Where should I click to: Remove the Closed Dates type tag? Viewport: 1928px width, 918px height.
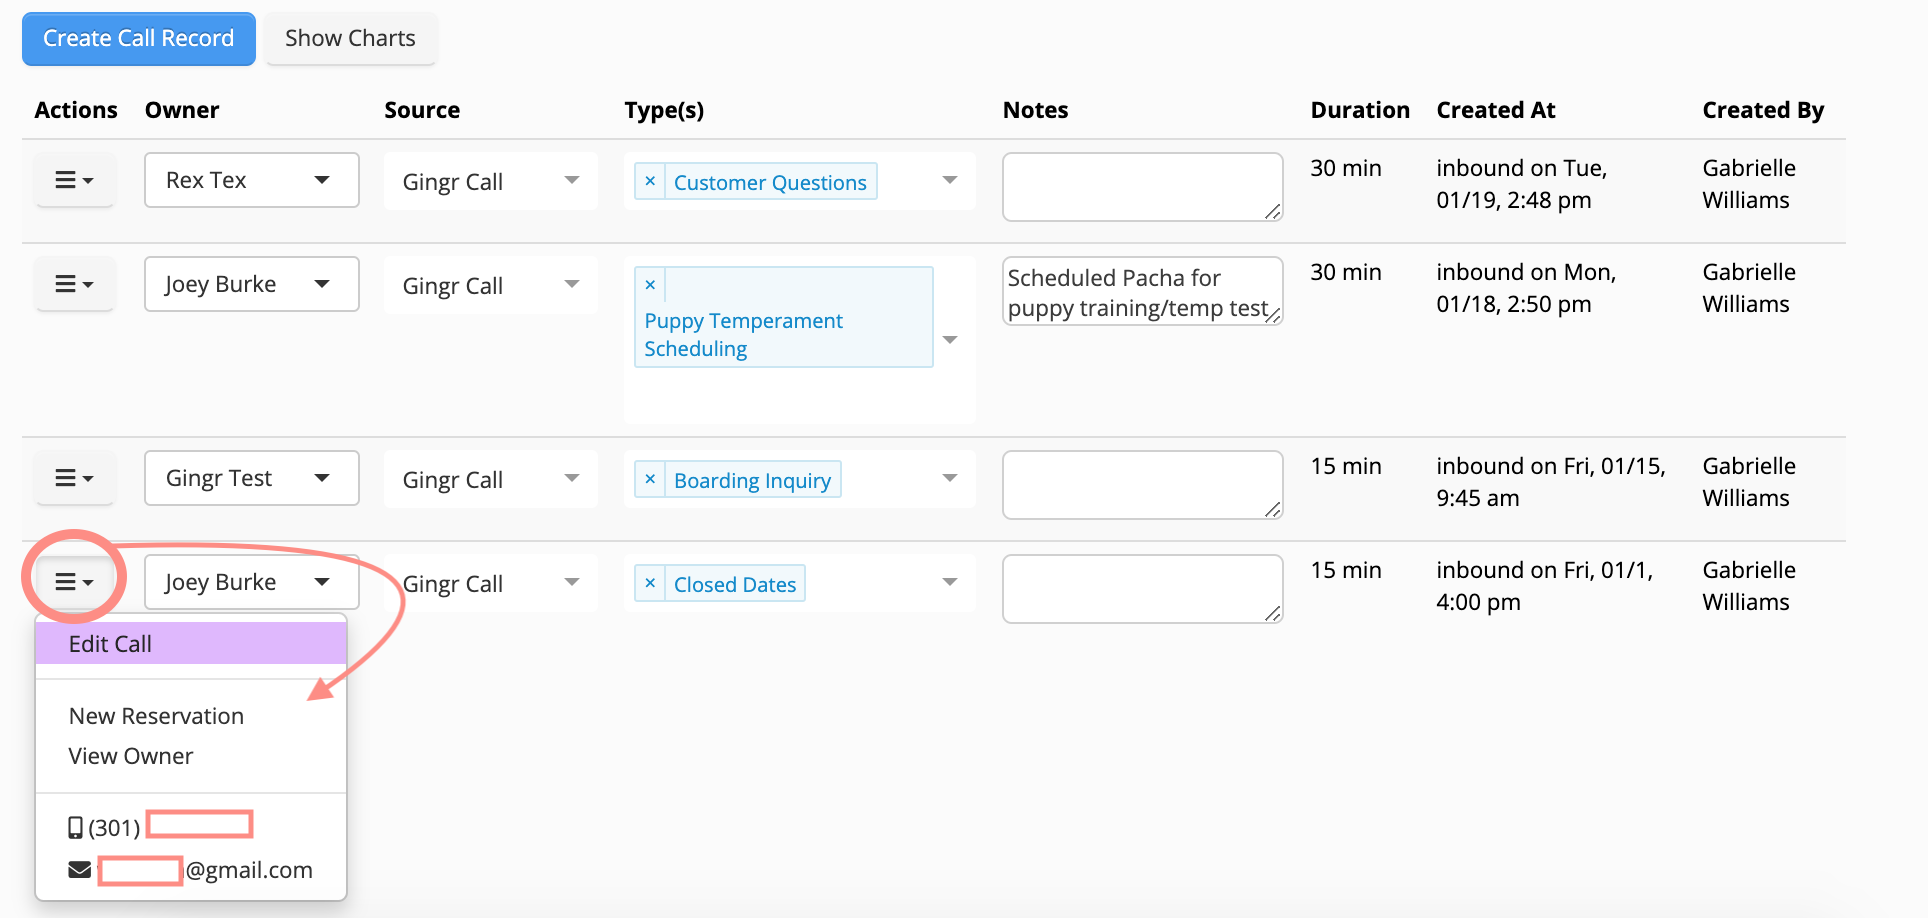point(650,583)
